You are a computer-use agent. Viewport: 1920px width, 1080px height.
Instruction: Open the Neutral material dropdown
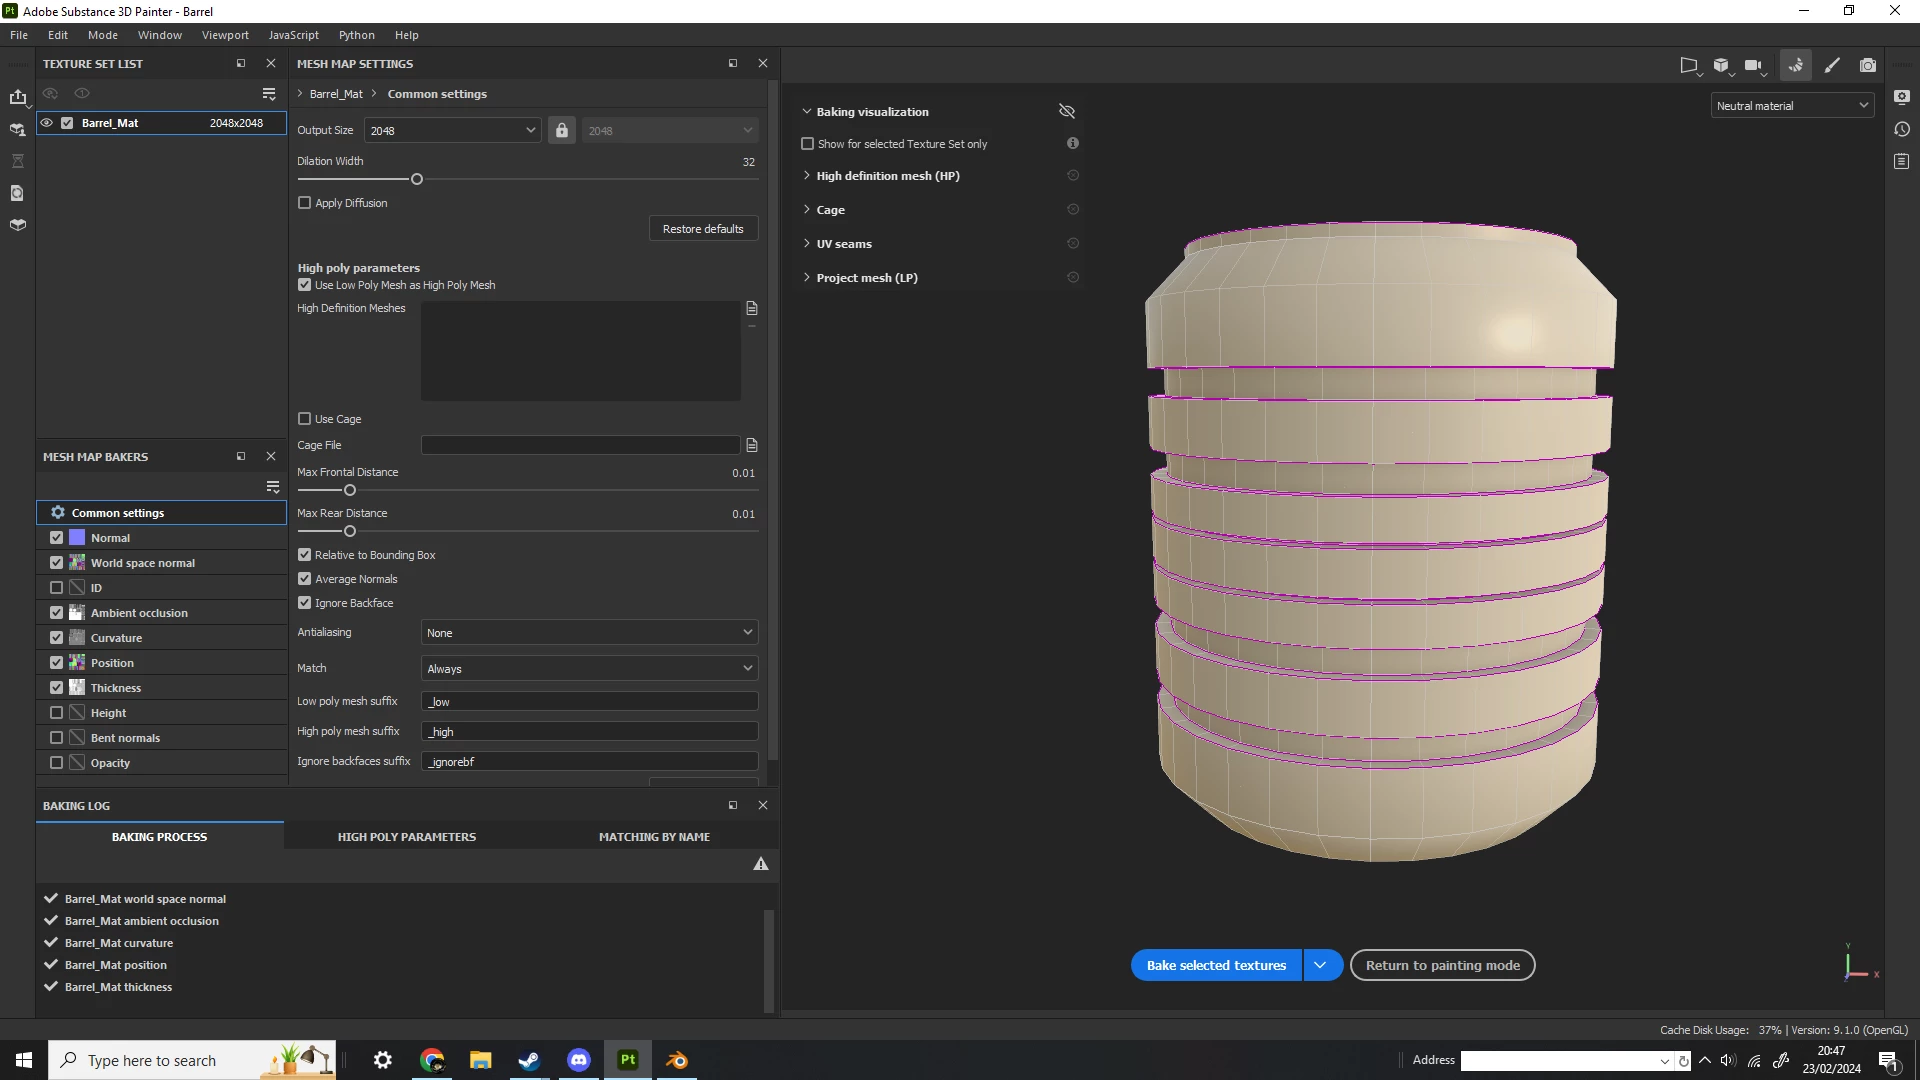(x=1791, y=106)
